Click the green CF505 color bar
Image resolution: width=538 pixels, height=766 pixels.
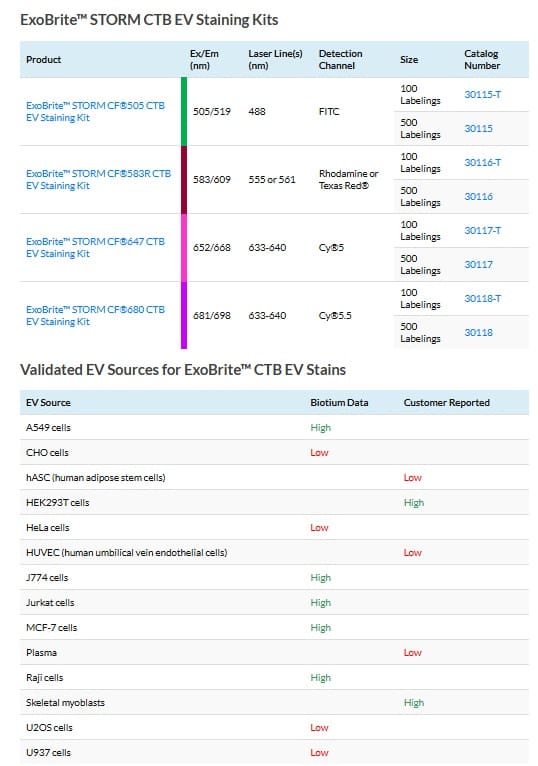(184, 111)
